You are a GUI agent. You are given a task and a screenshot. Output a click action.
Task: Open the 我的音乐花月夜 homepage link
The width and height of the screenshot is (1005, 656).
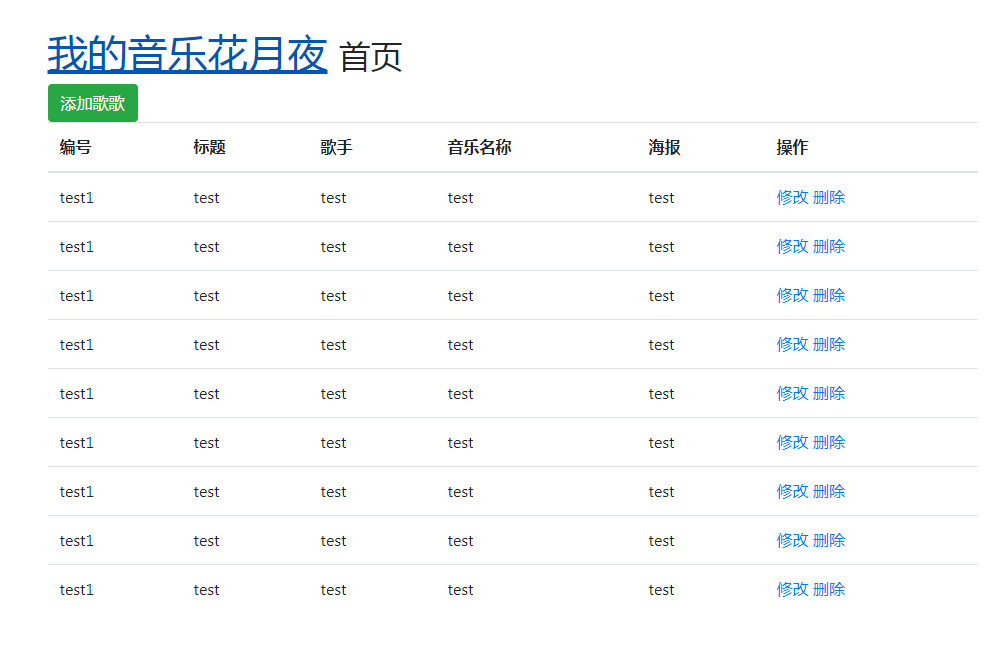[x=186, y=55]
